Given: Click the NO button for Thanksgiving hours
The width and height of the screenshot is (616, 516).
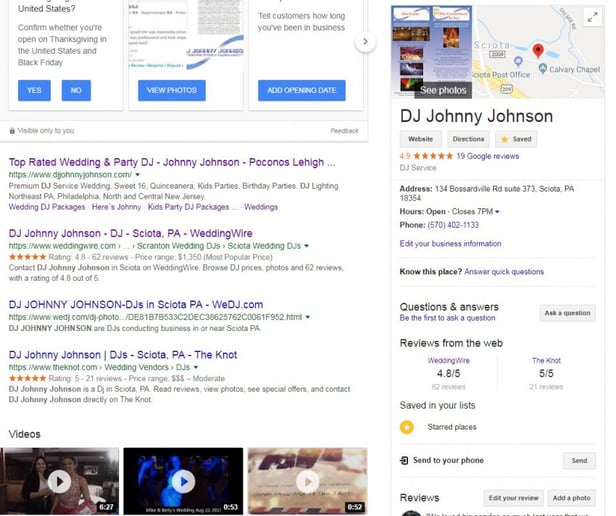Looking at the screenshot, I should click(76, 90).
